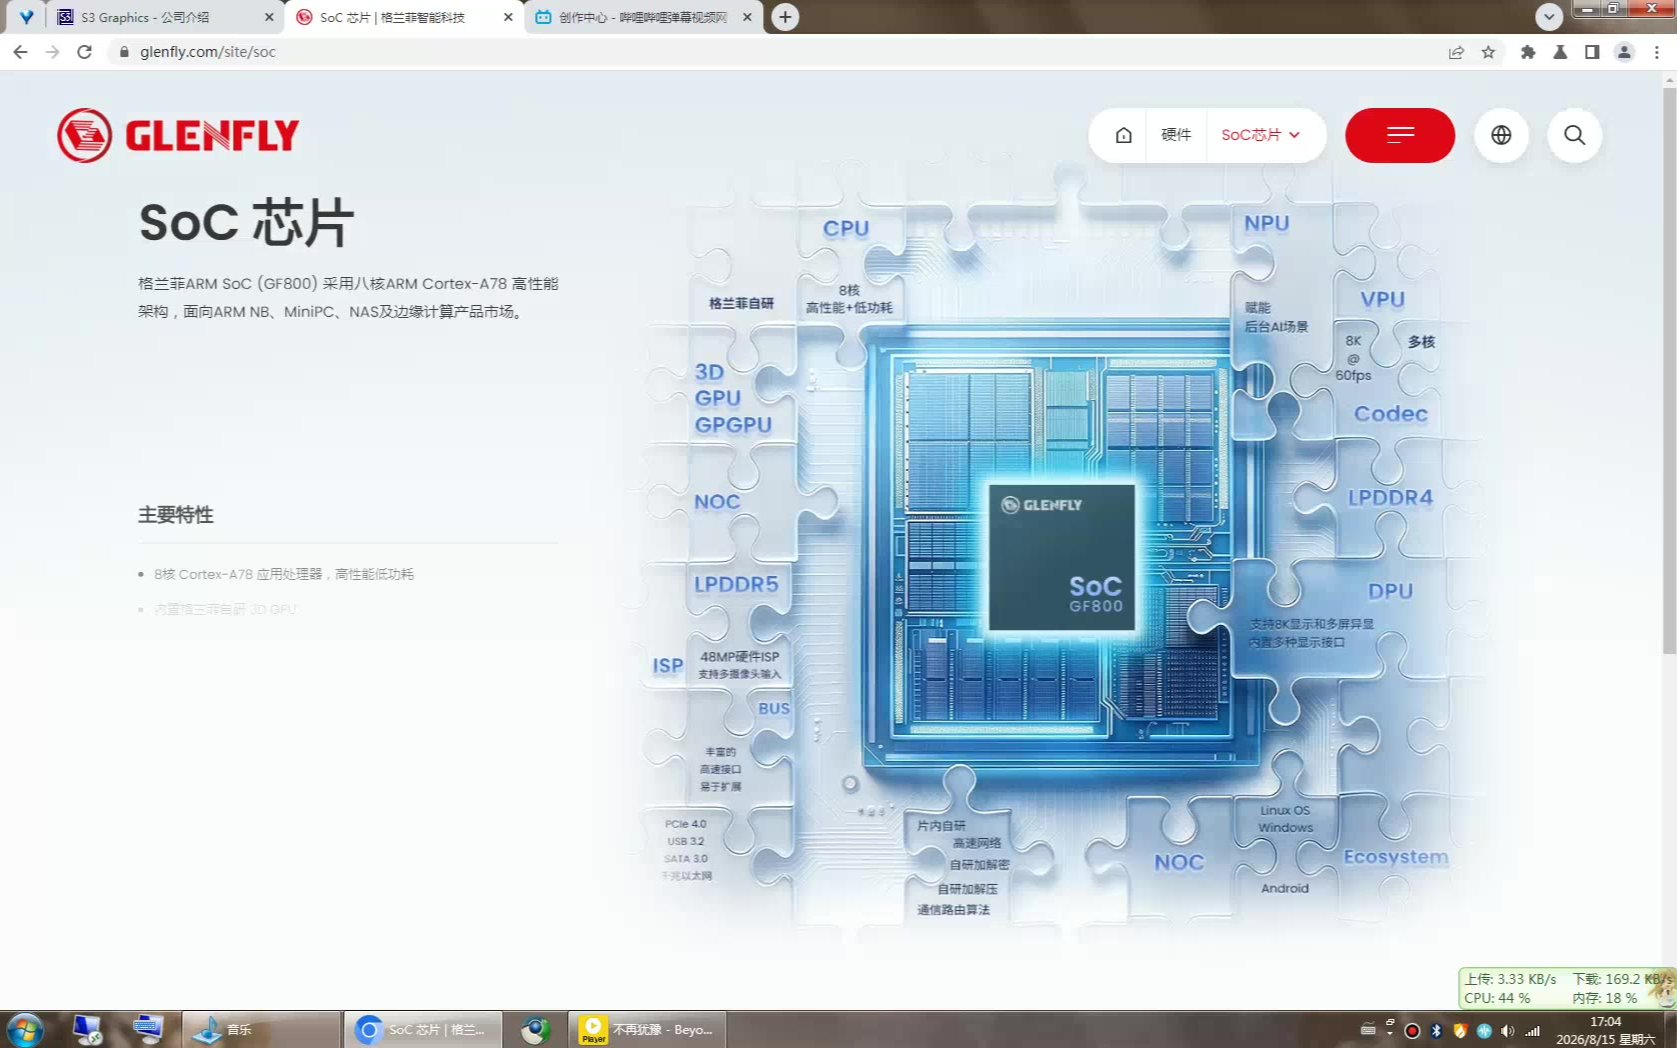Go to site home via house icon

[1124, 135]
